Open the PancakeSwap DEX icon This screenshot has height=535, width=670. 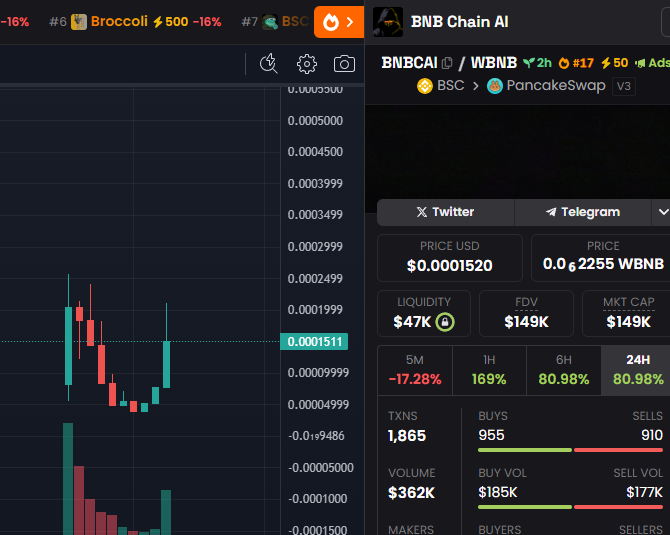pyautogui.click(x=495, y=86)
